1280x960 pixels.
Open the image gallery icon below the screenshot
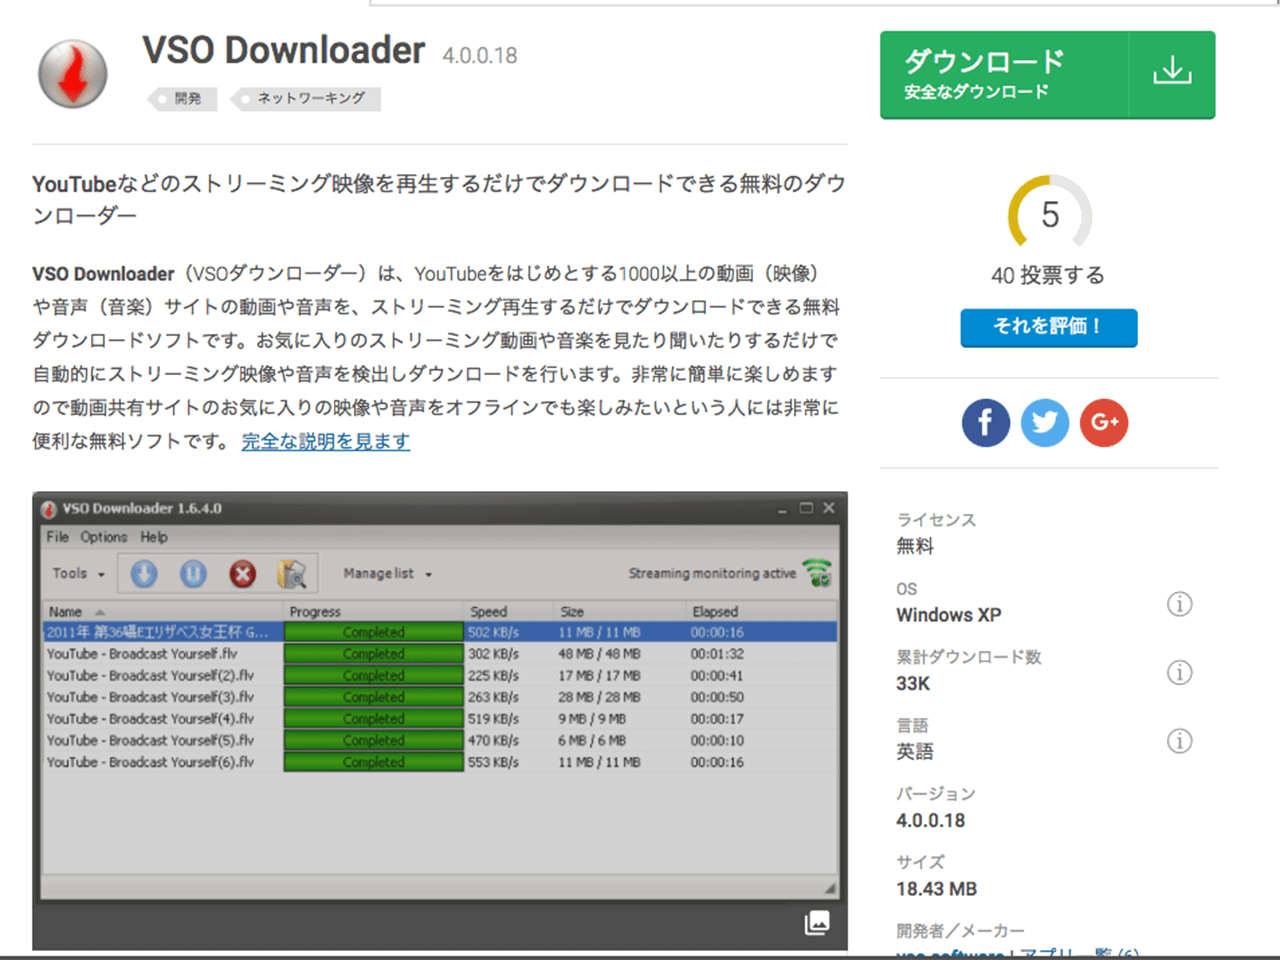tap(817, 922)
